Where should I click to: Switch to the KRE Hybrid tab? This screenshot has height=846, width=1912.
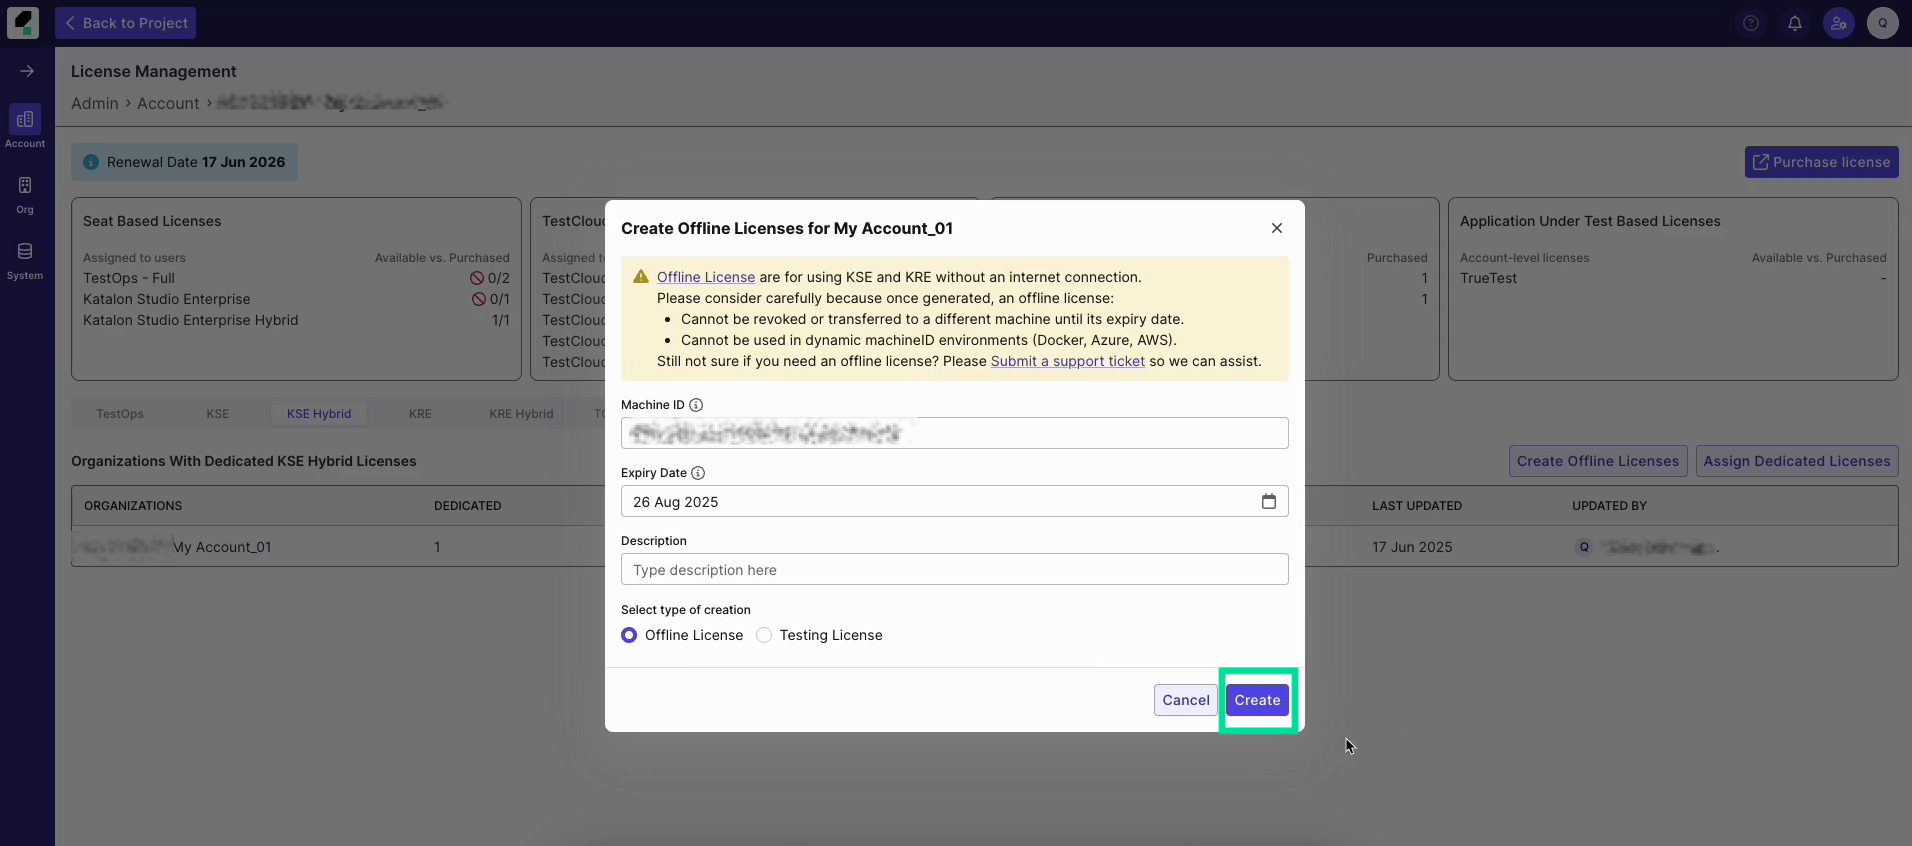521,414
